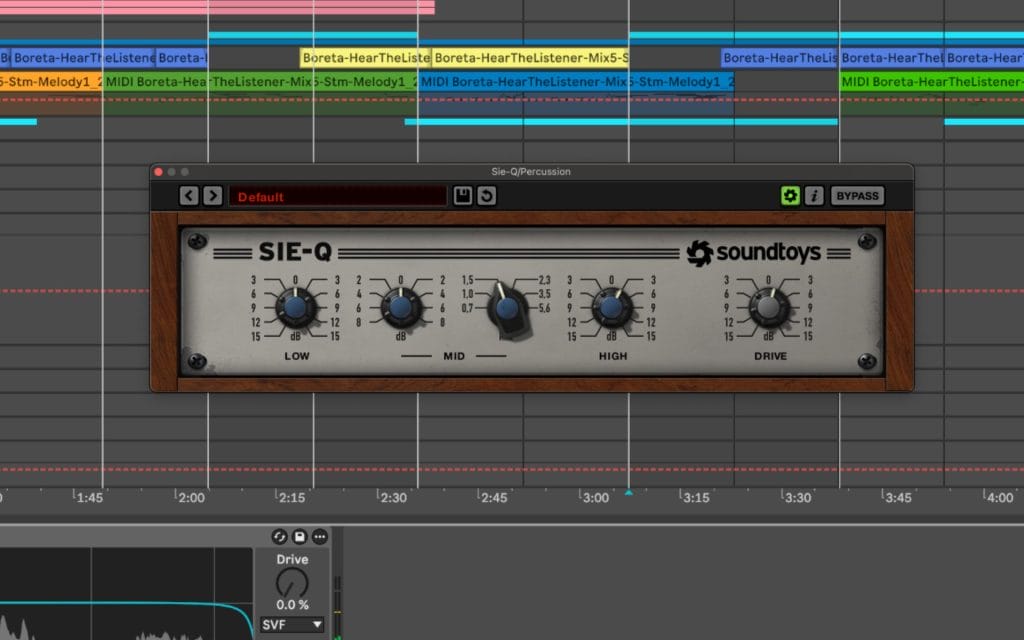Open the plugin info 'i' icon
The image size is (1024, 640).
pos(814,196)
